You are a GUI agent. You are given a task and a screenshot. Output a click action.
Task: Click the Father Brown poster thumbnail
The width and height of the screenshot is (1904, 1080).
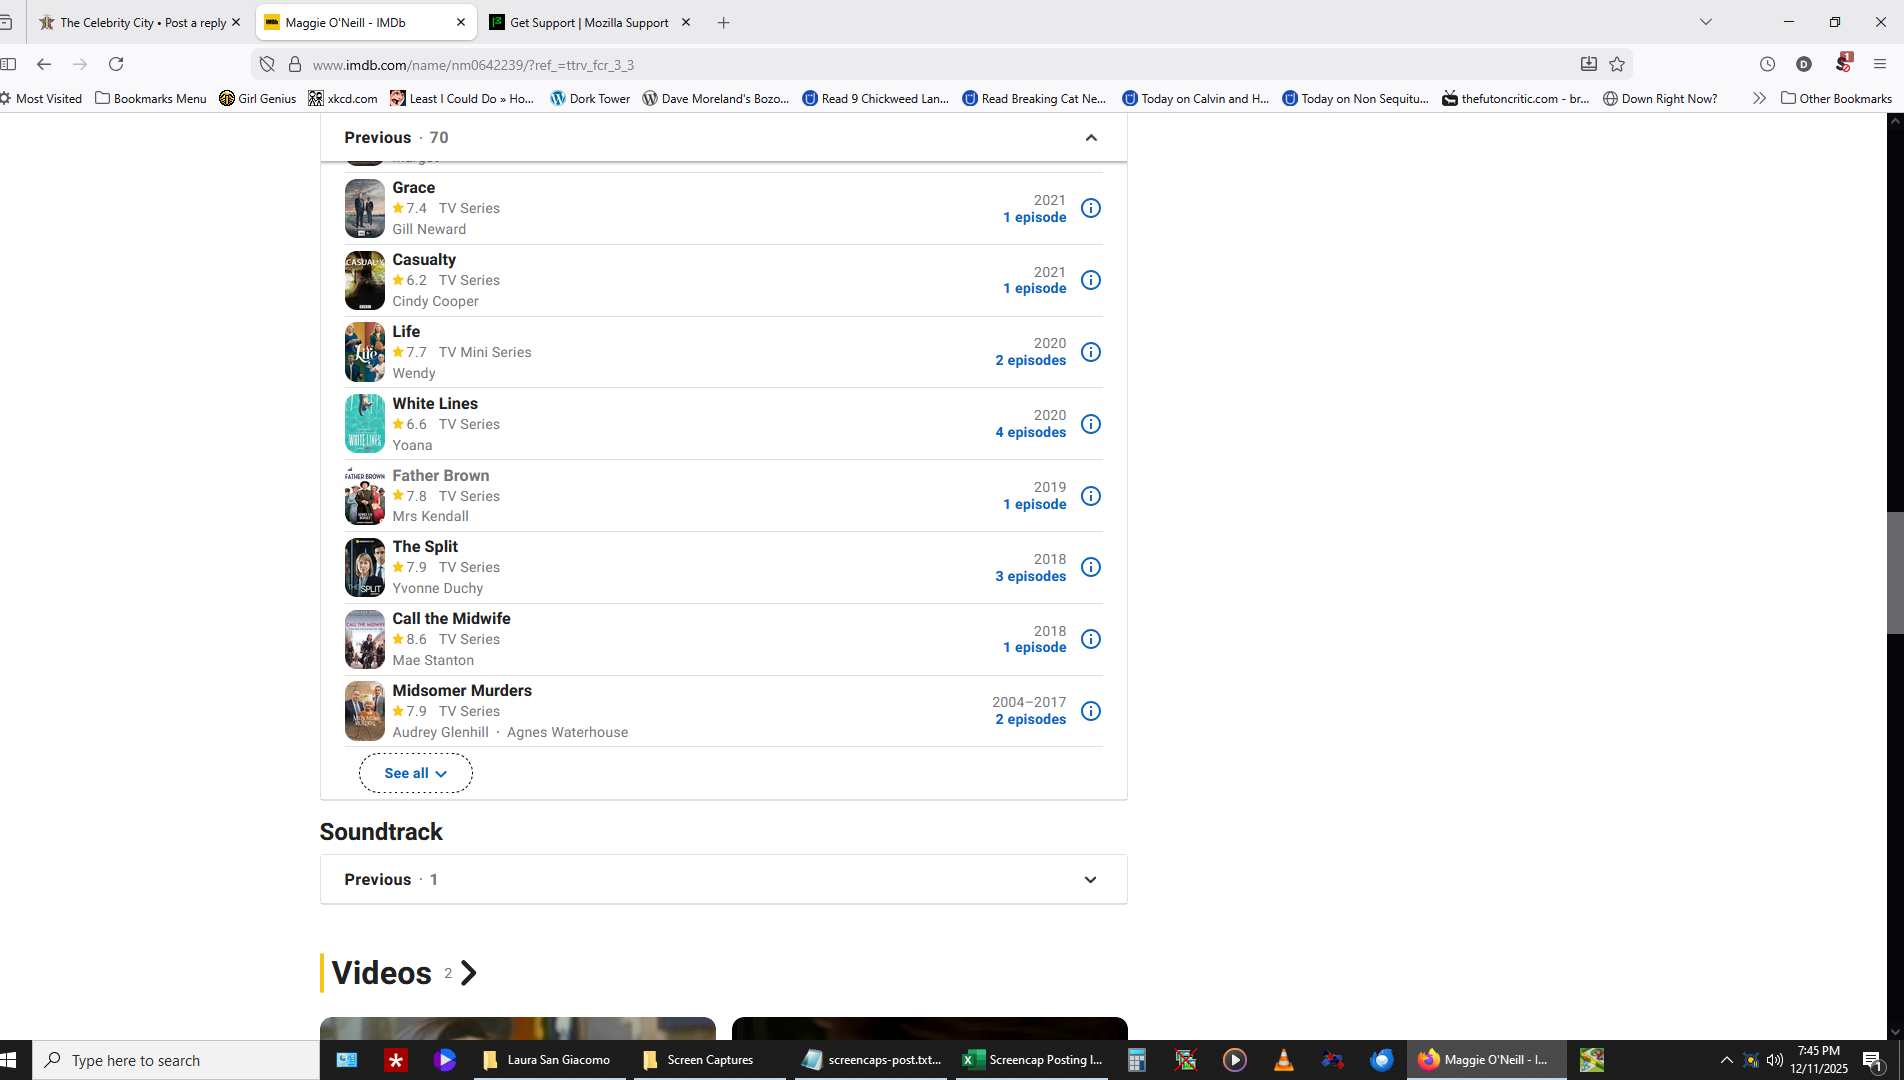tap(364, 496)
